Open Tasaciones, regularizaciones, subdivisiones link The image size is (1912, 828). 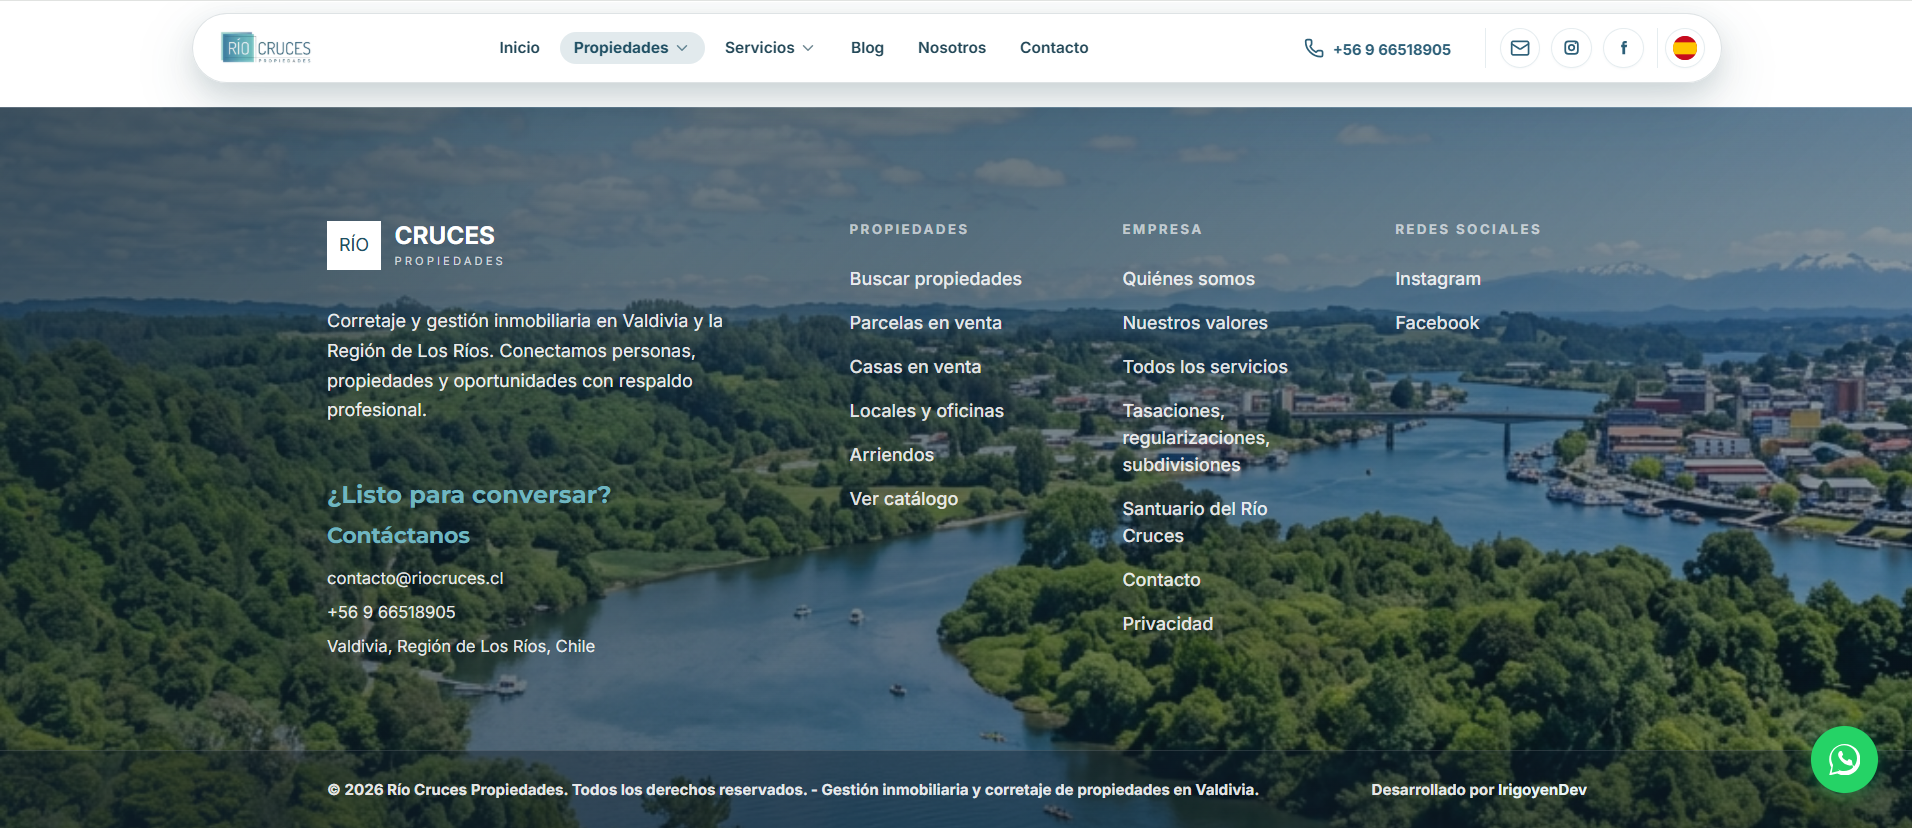pos(1196,438)
